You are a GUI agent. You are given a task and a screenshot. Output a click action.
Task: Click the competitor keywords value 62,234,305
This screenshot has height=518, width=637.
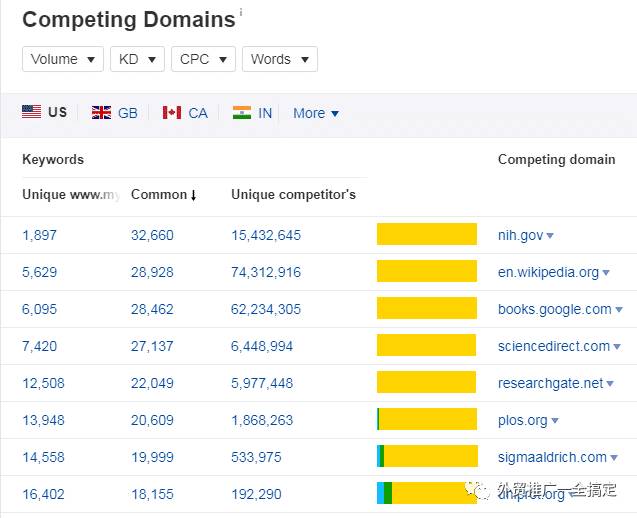(266, 309)
